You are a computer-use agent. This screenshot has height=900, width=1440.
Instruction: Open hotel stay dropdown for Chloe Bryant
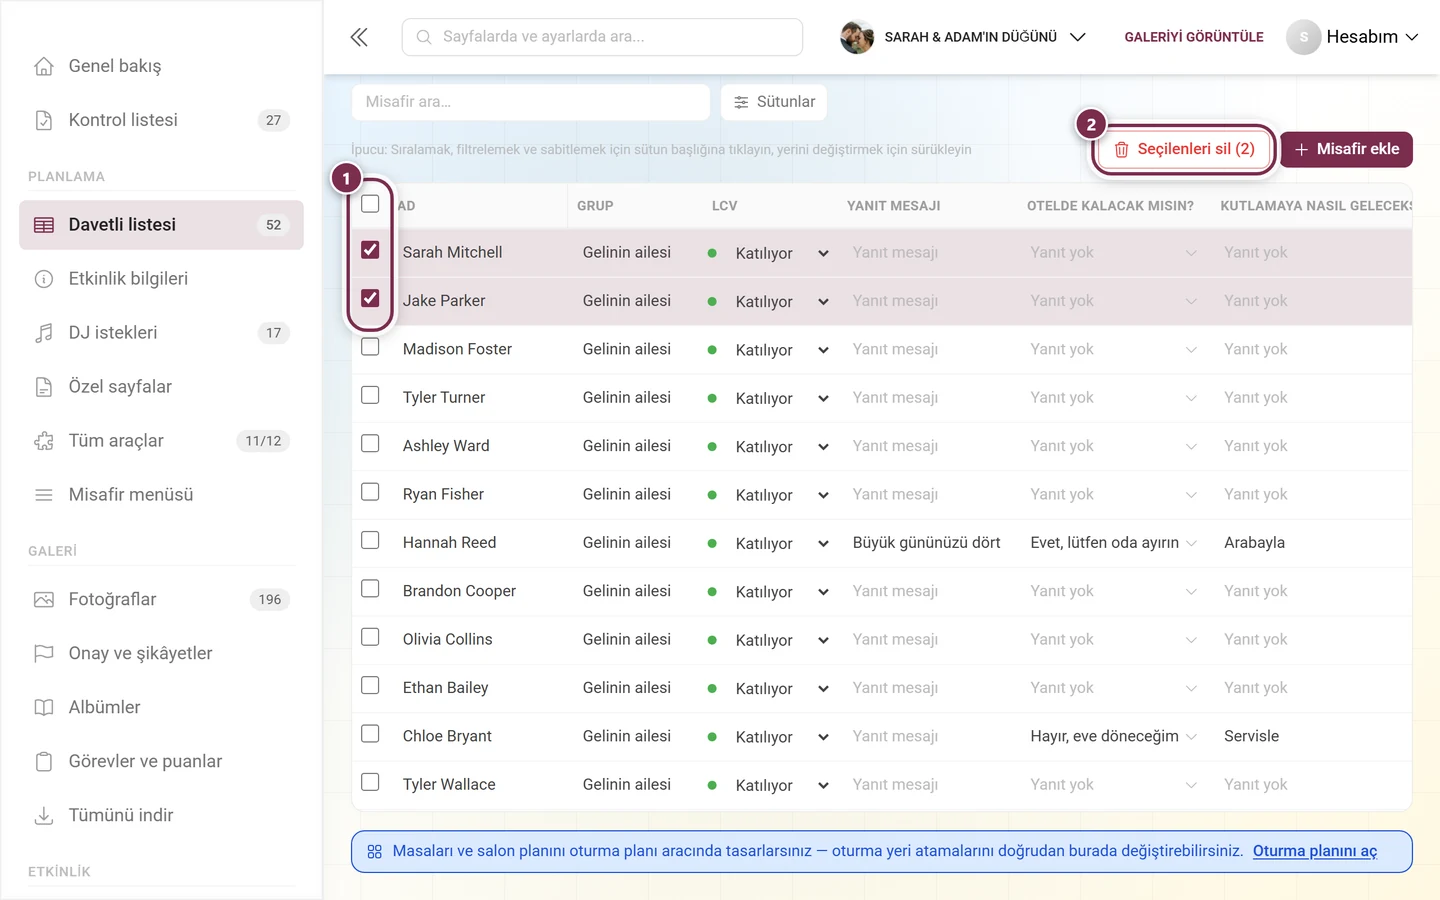coord(1191,737)
